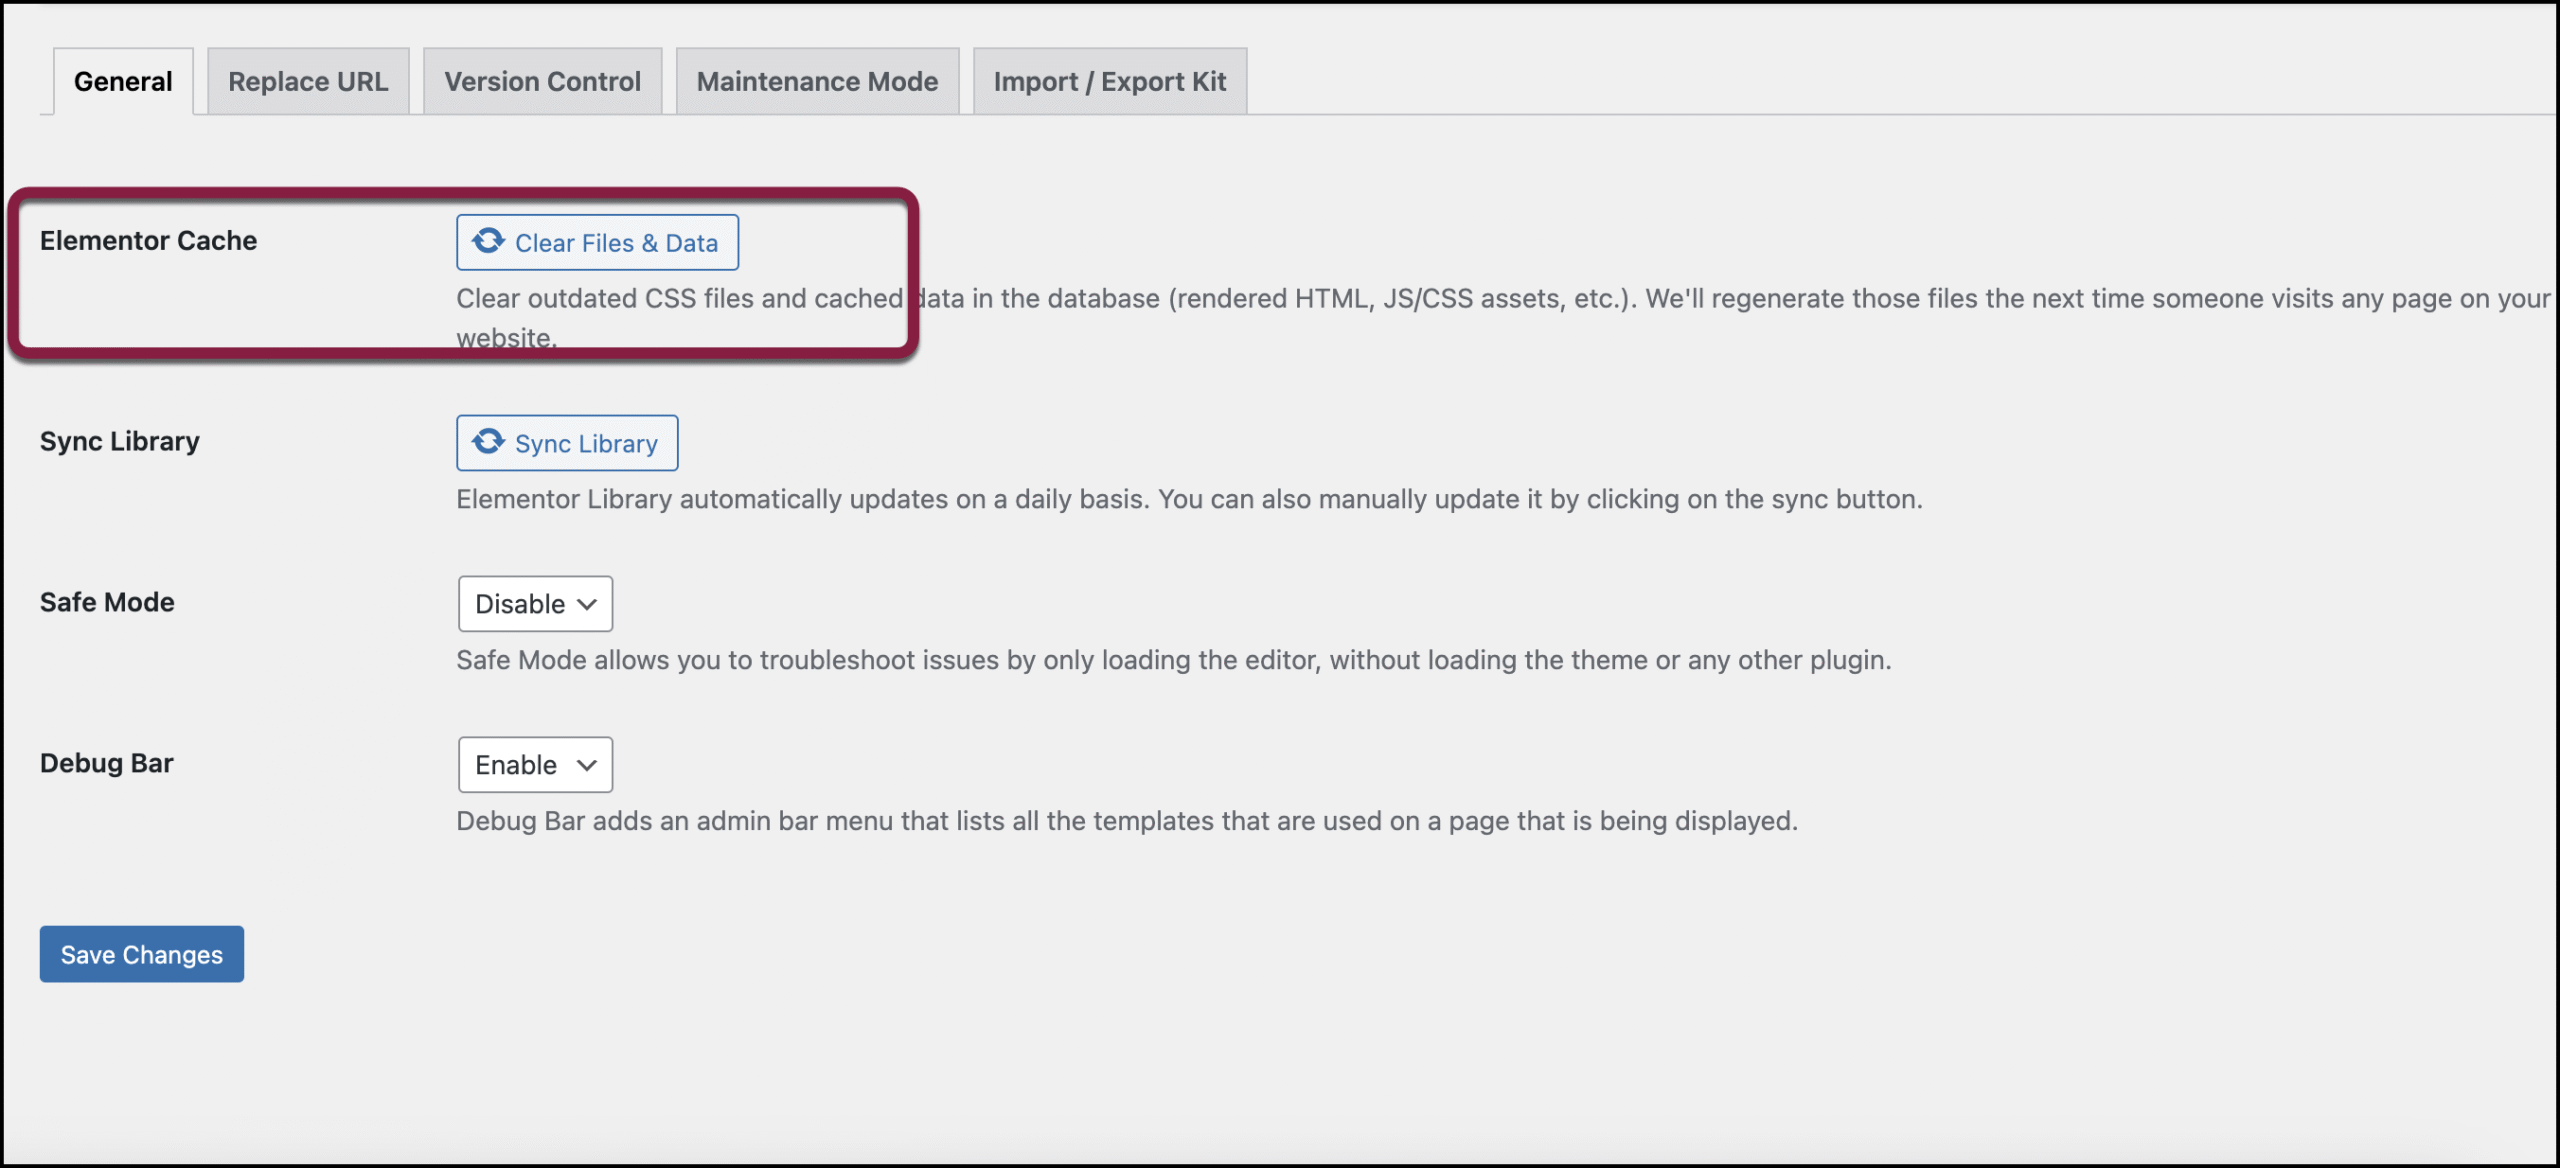
Task: Select the dropdown chevron next to Enable
Action: pyautogui.click(x=586, y=765)
